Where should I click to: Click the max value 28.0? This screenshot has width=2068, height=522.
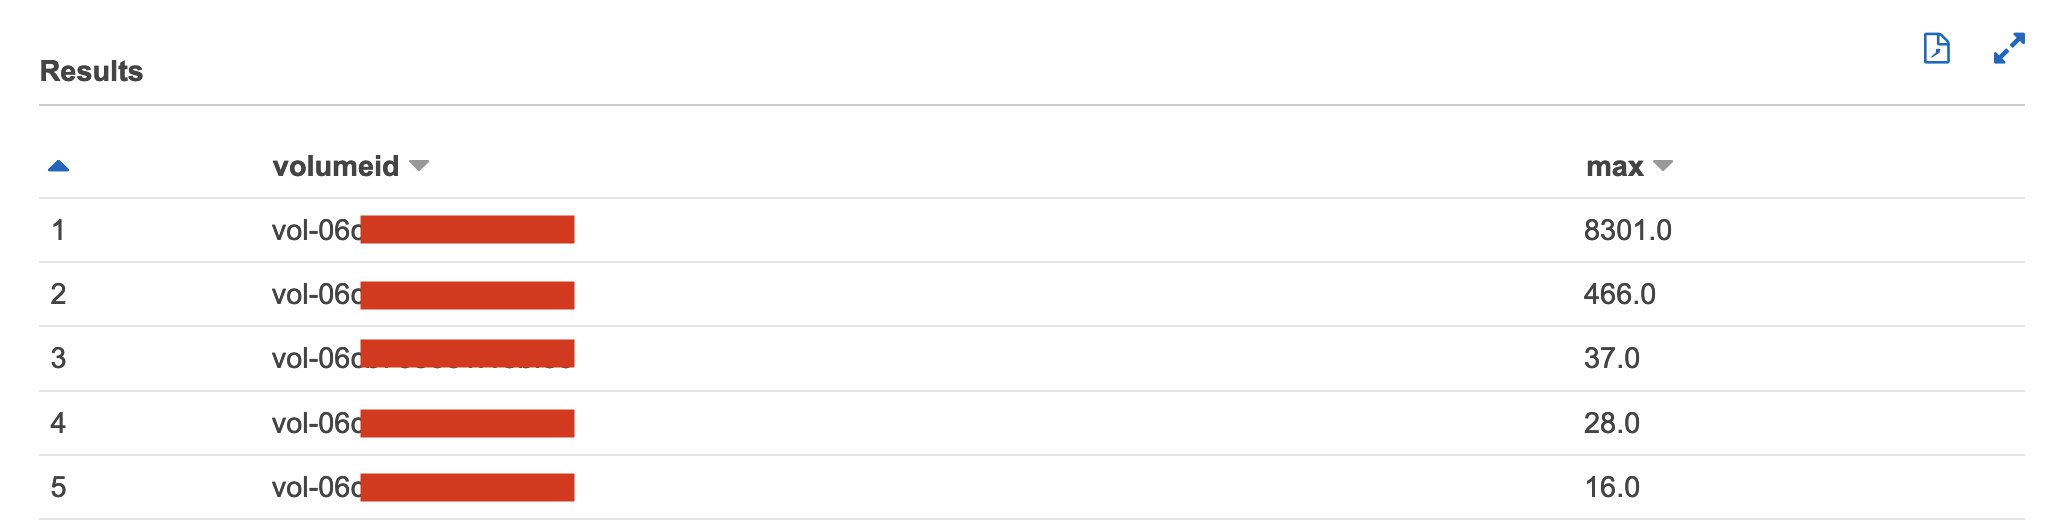point(1612,423)
